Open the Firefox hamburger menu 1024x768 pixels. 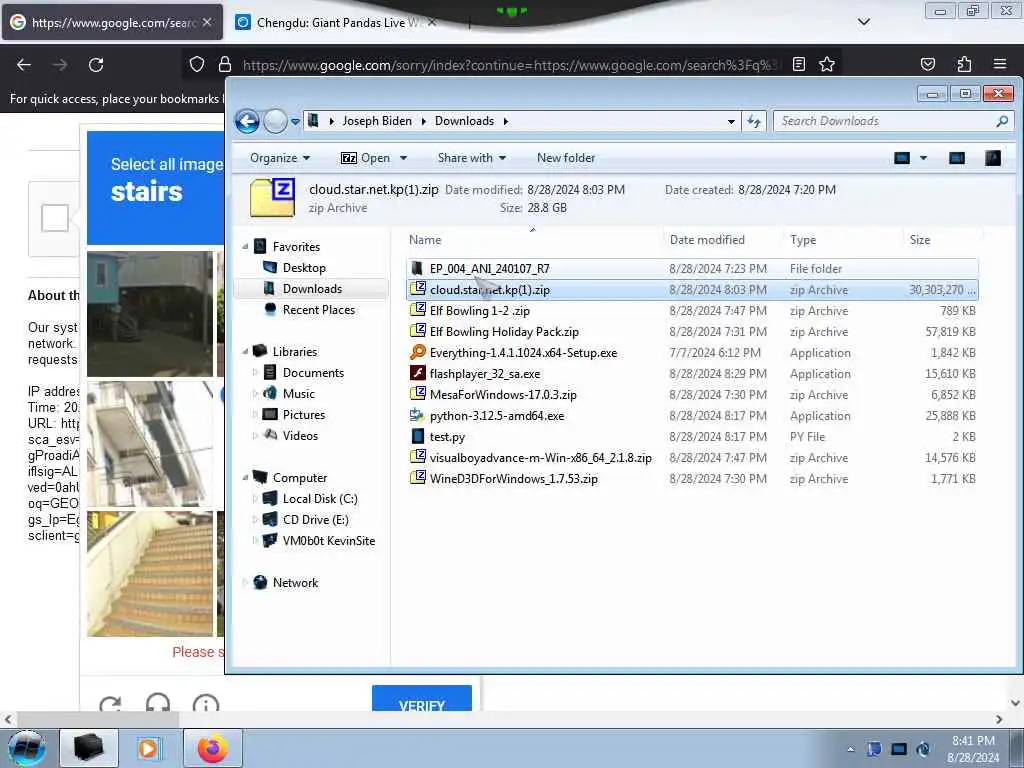[x=1000, y=64]
